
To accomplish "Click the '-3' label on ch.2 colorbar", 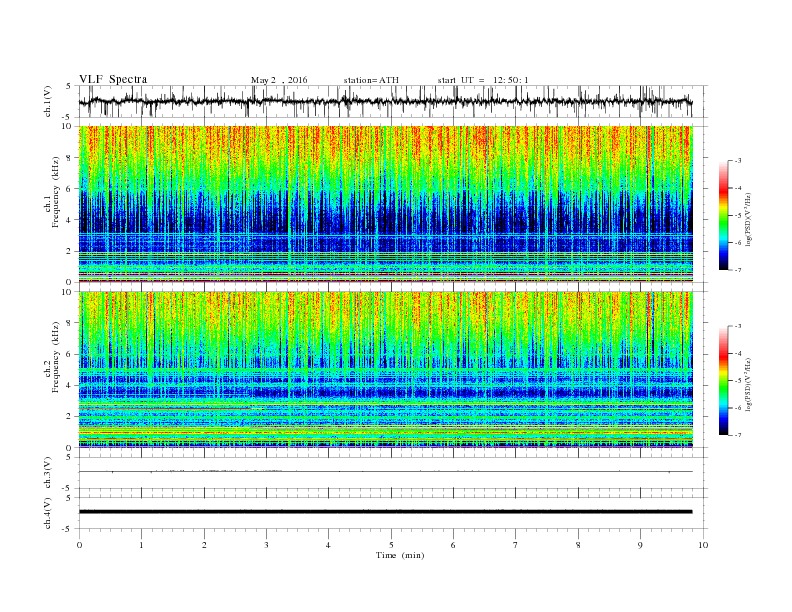I will pos(738,326).
